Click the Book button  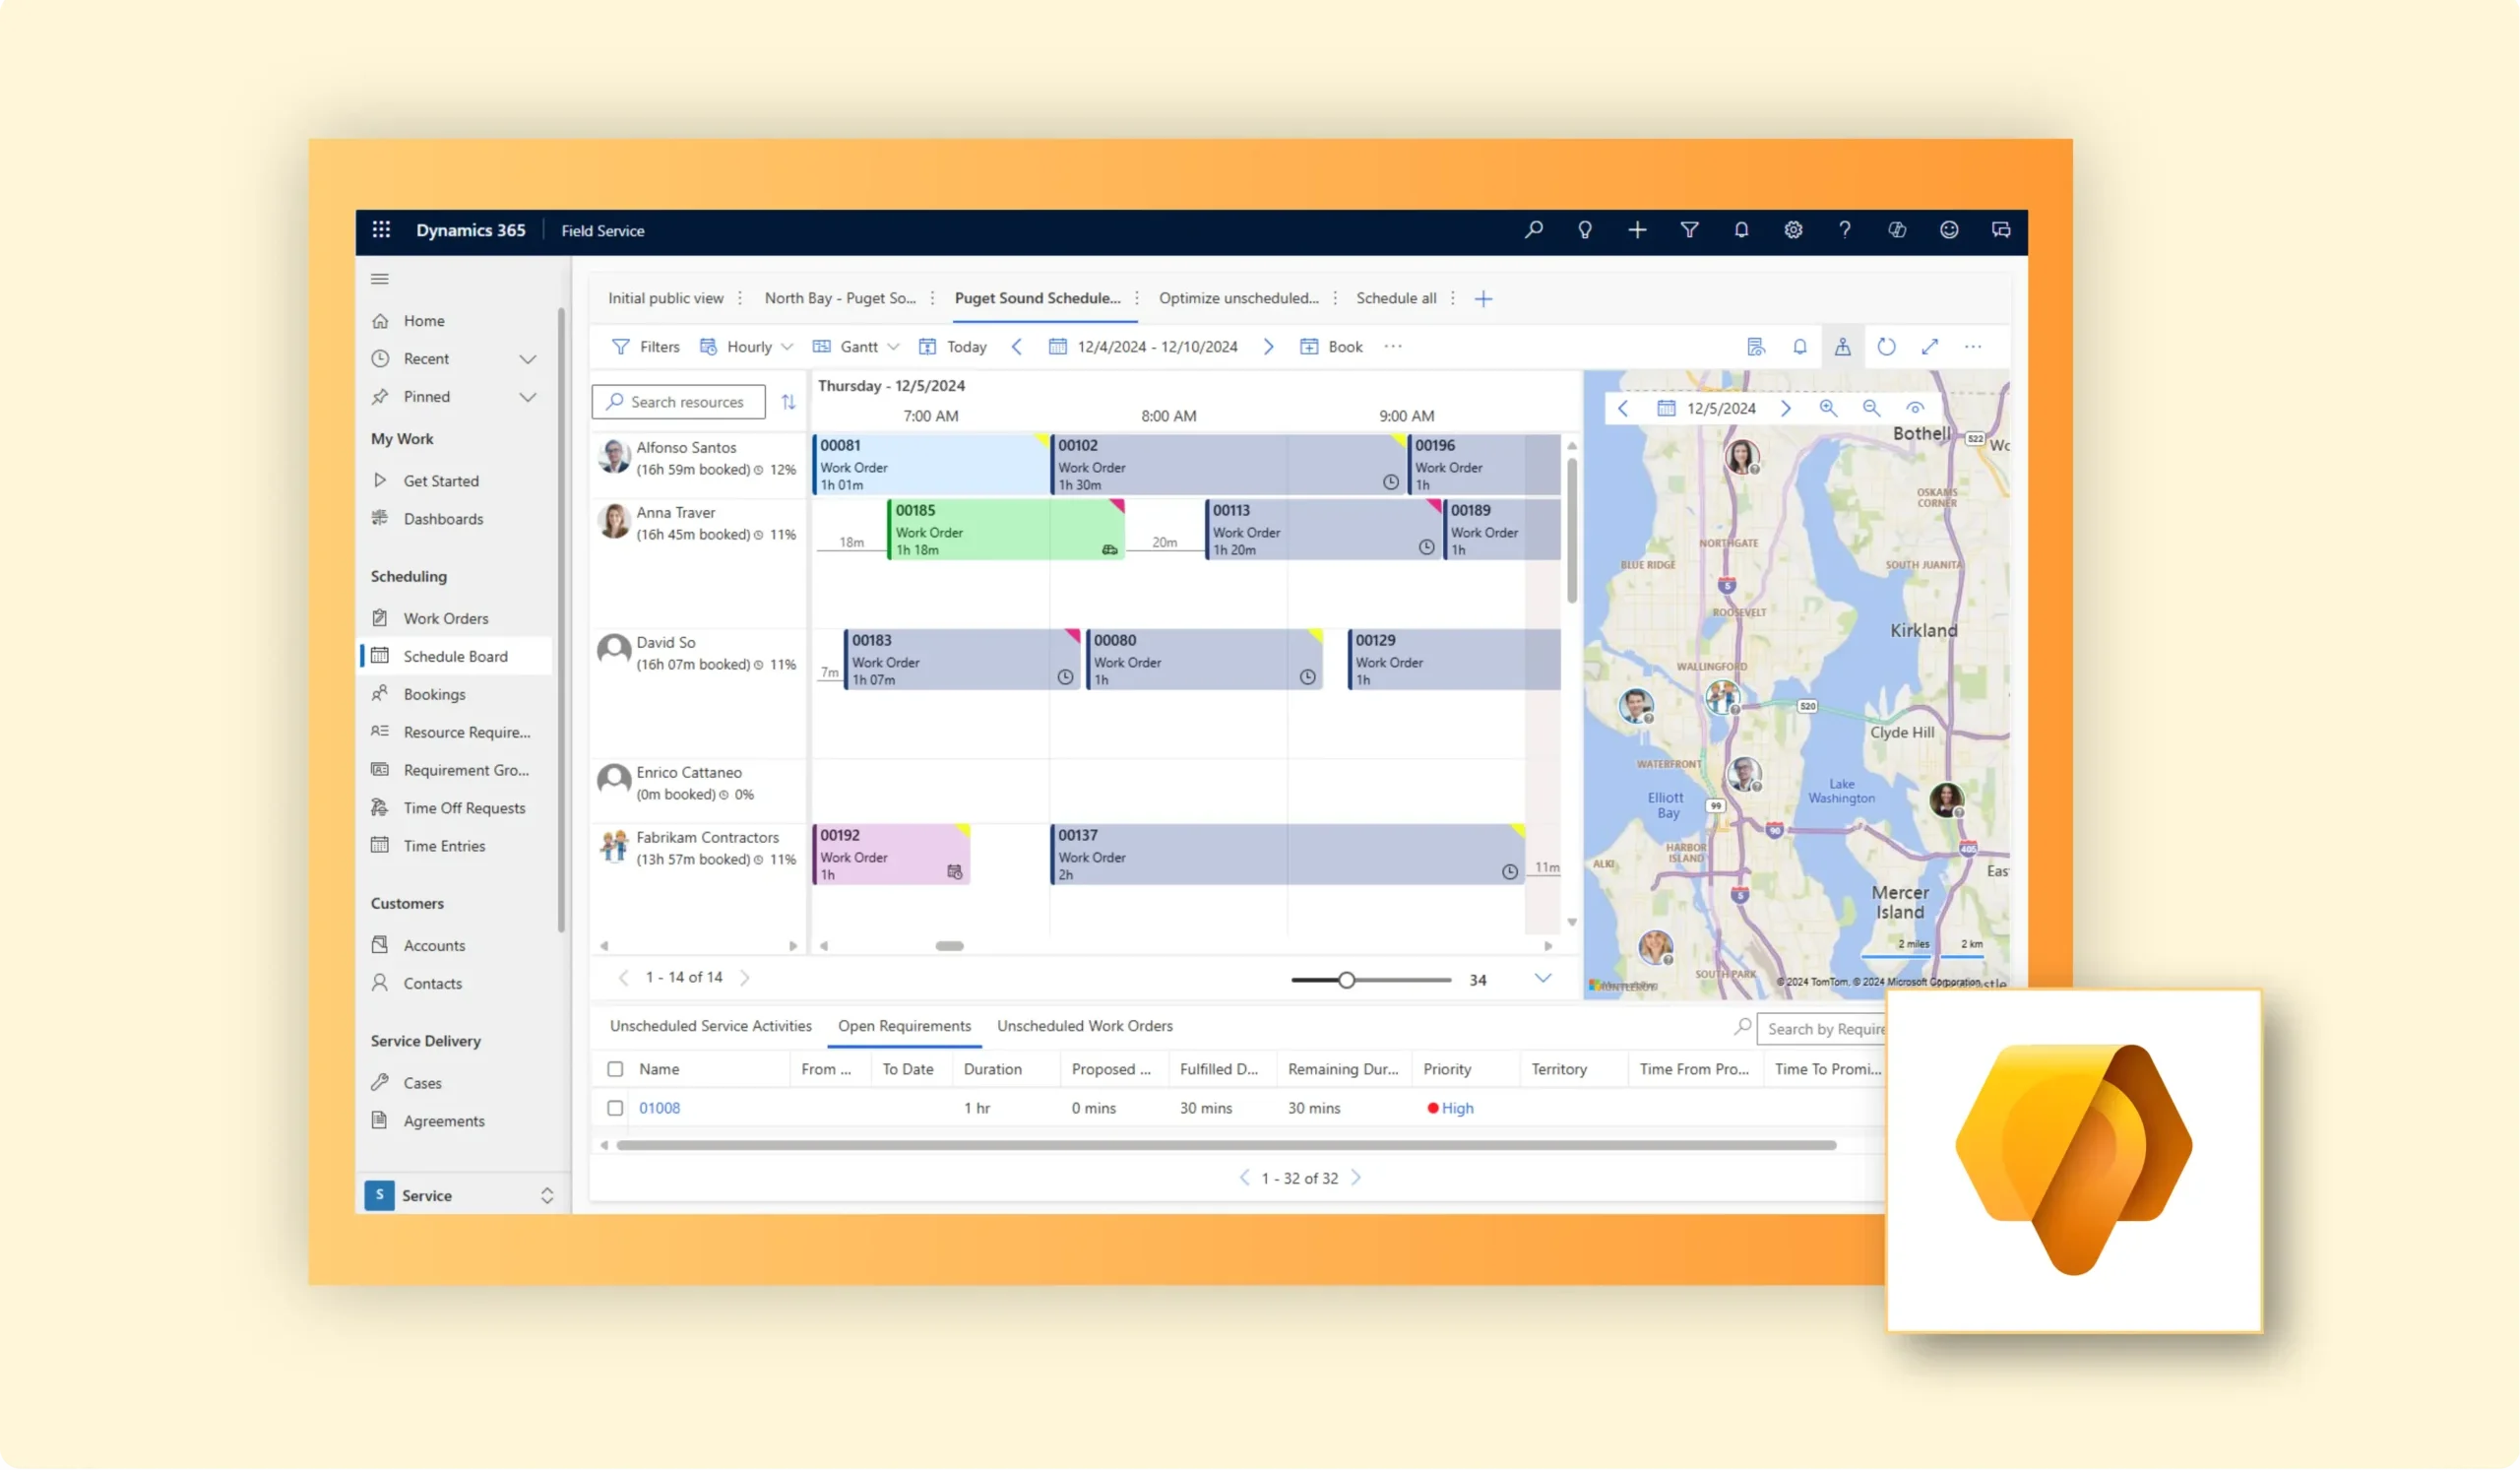coord(1331,347)
